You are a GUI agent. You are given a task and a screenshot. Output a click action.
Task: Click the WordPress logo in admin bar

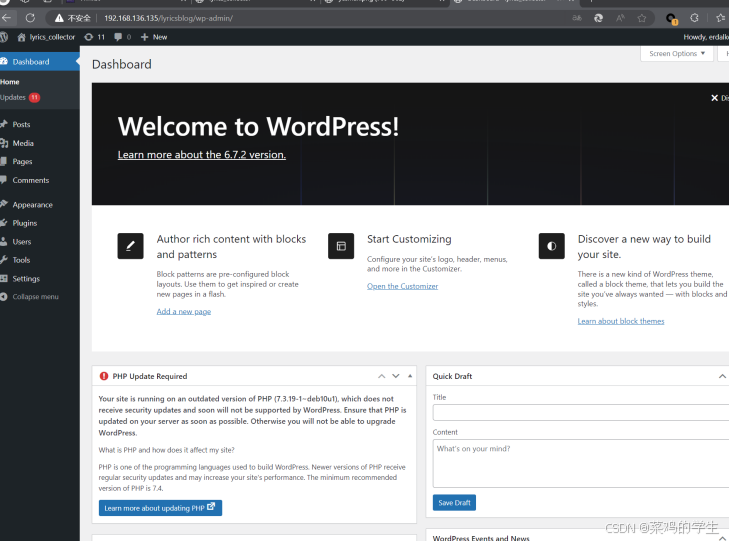4,37
